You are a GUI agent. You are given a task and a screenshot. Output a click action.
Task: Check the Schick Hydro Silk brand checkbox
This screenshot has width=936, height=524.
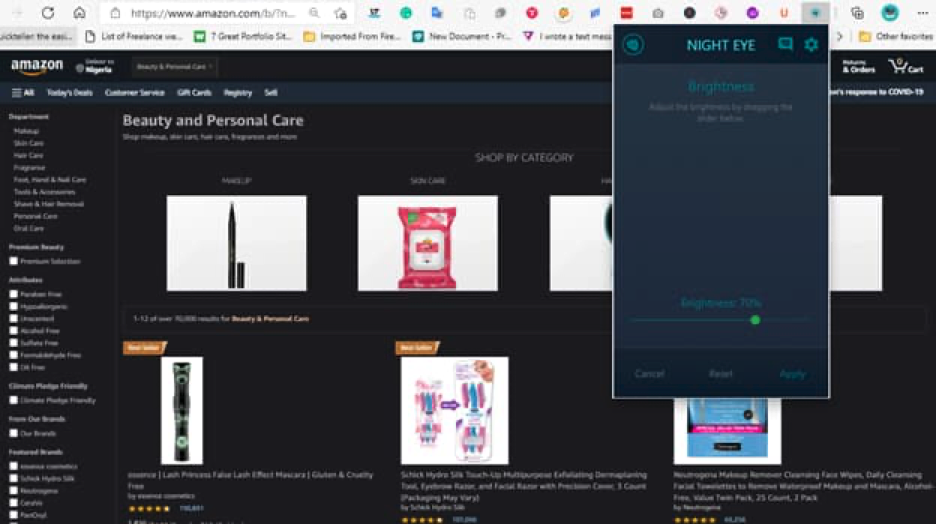(x=13, y=478)
